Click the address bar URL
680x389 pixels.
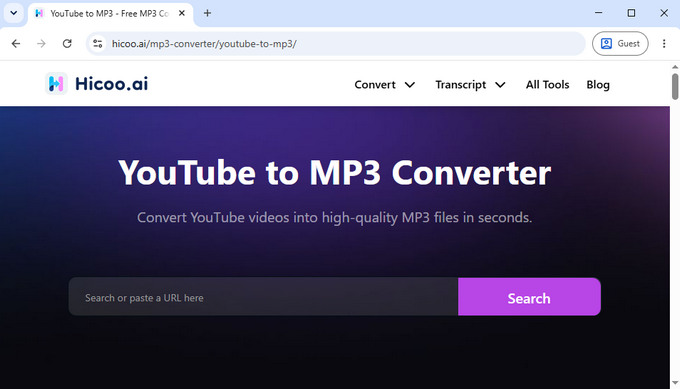(204, 44)
